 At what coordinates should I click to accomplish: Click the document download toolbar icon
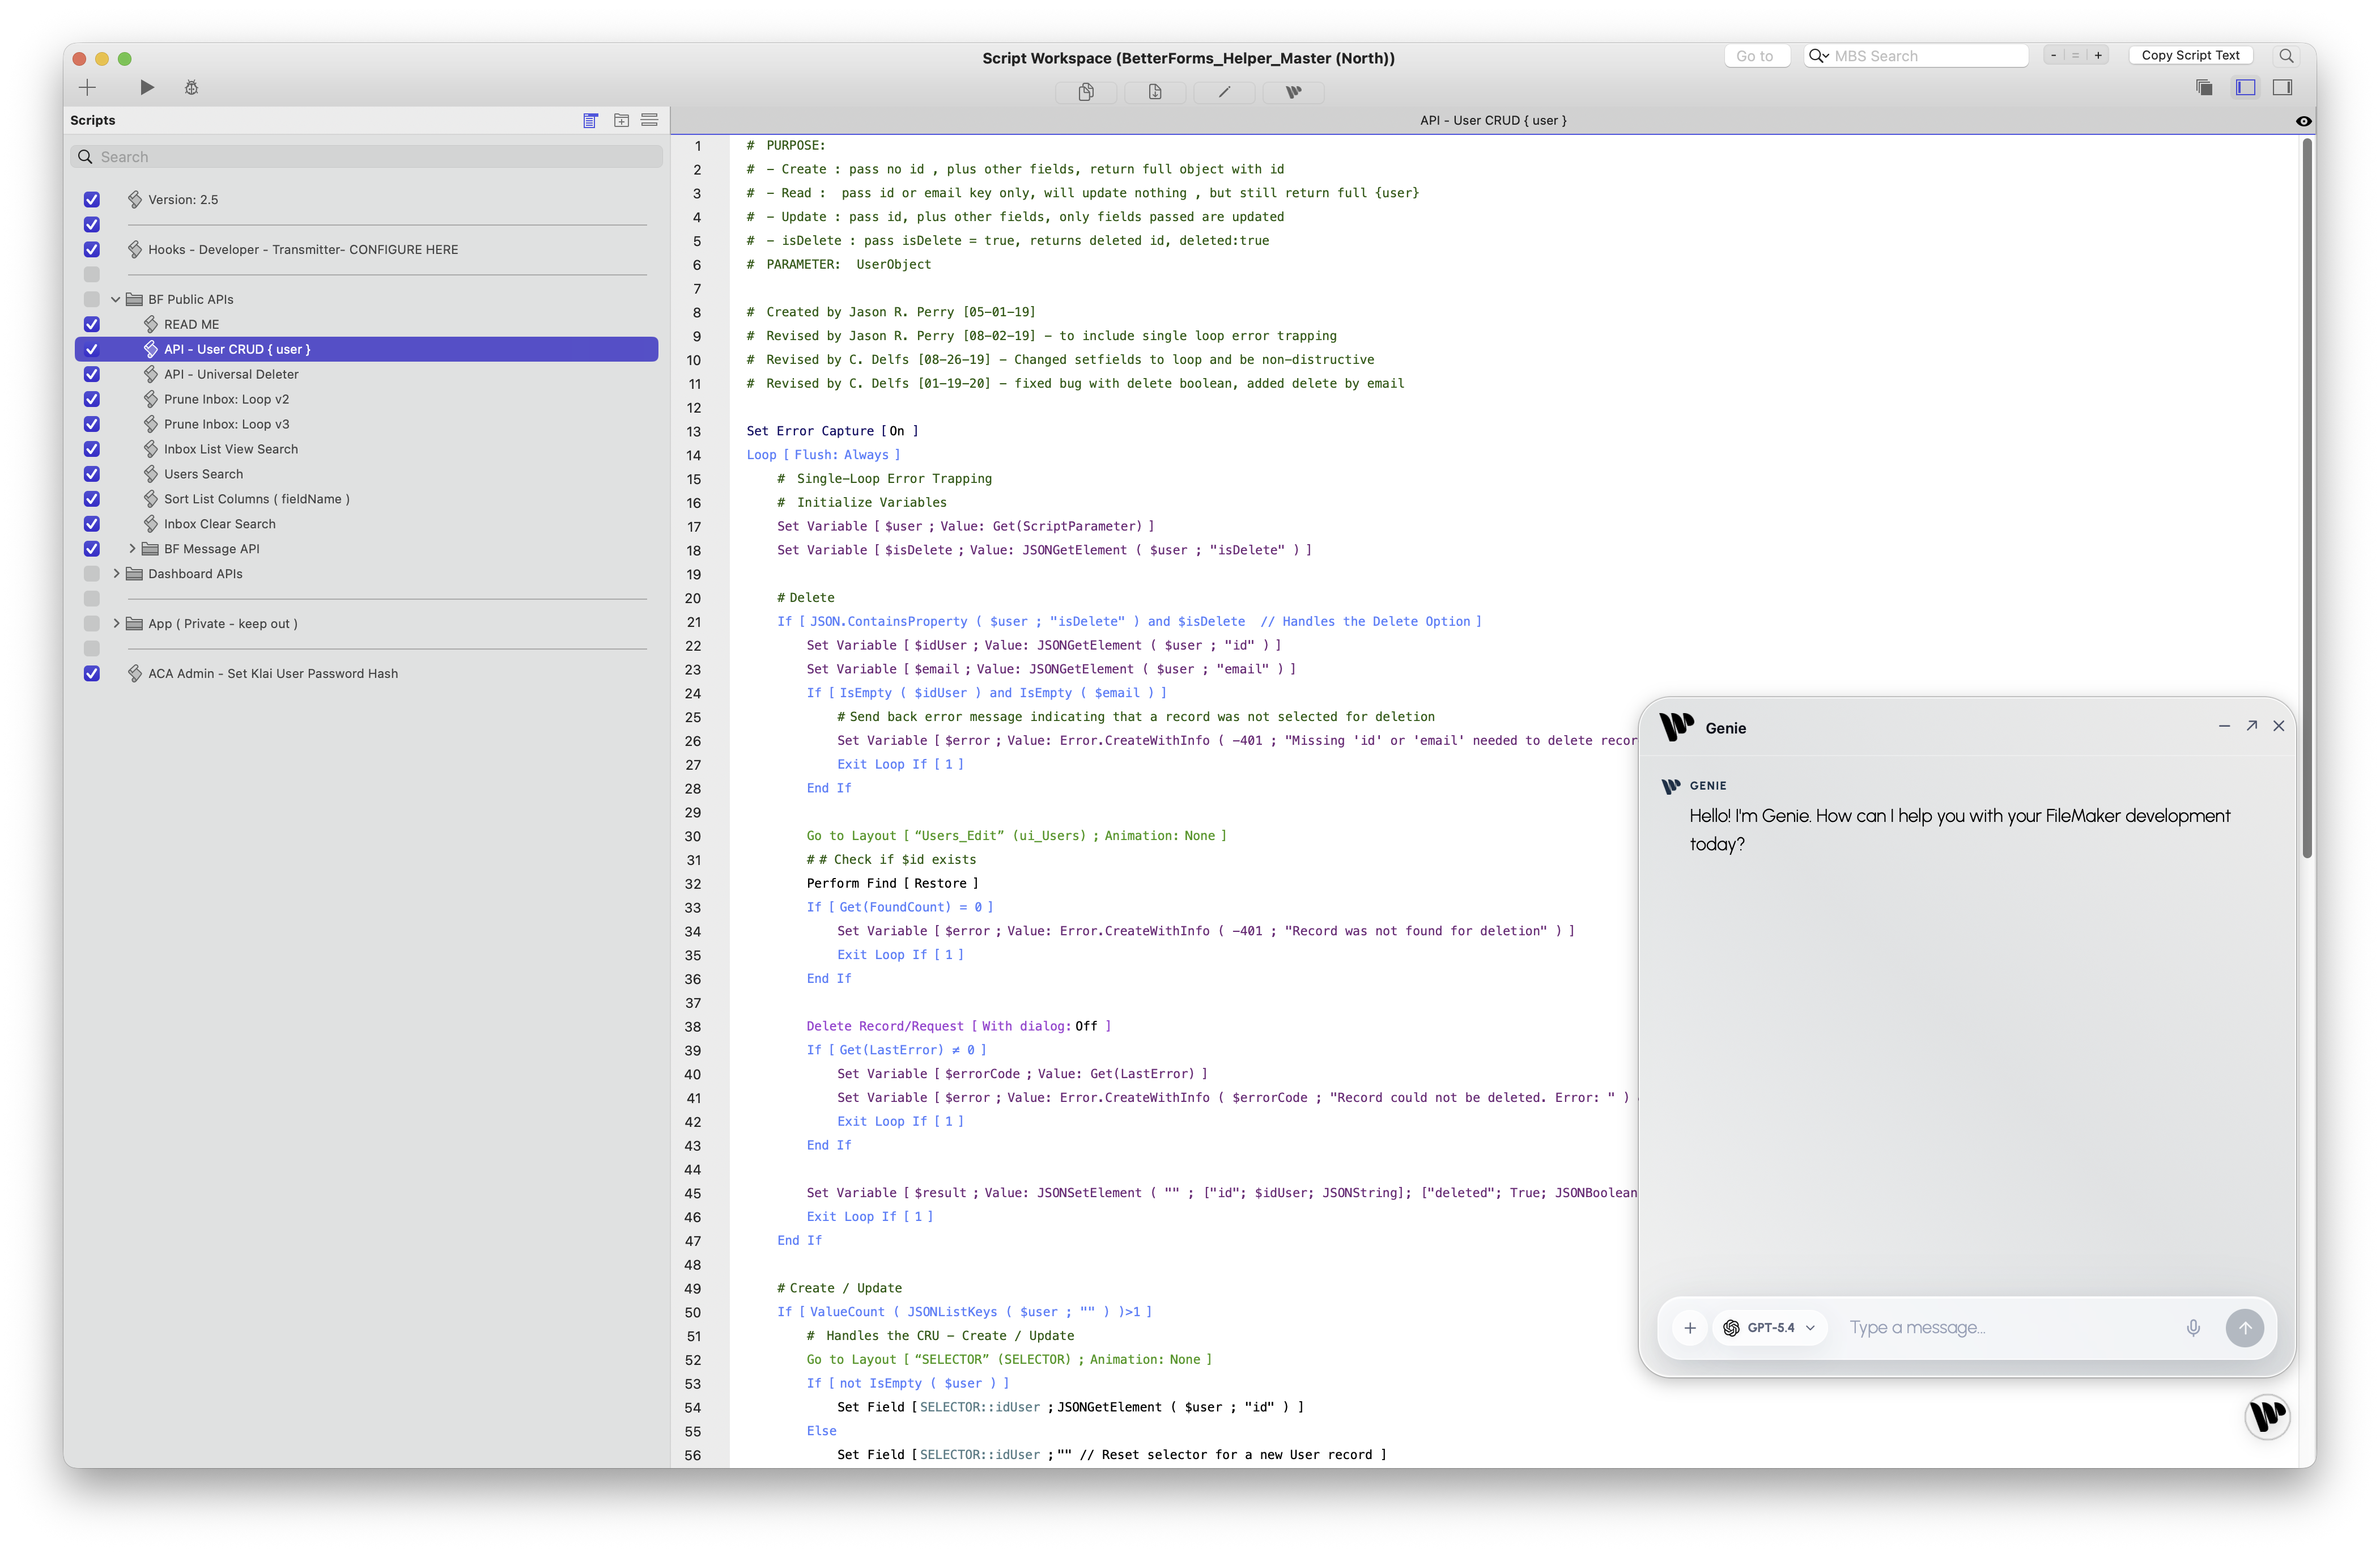(1155, 92)
